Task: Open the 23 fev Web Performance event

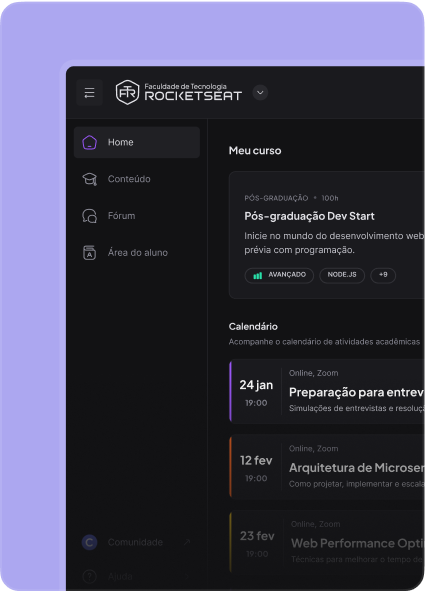Action: pos(327,542)
